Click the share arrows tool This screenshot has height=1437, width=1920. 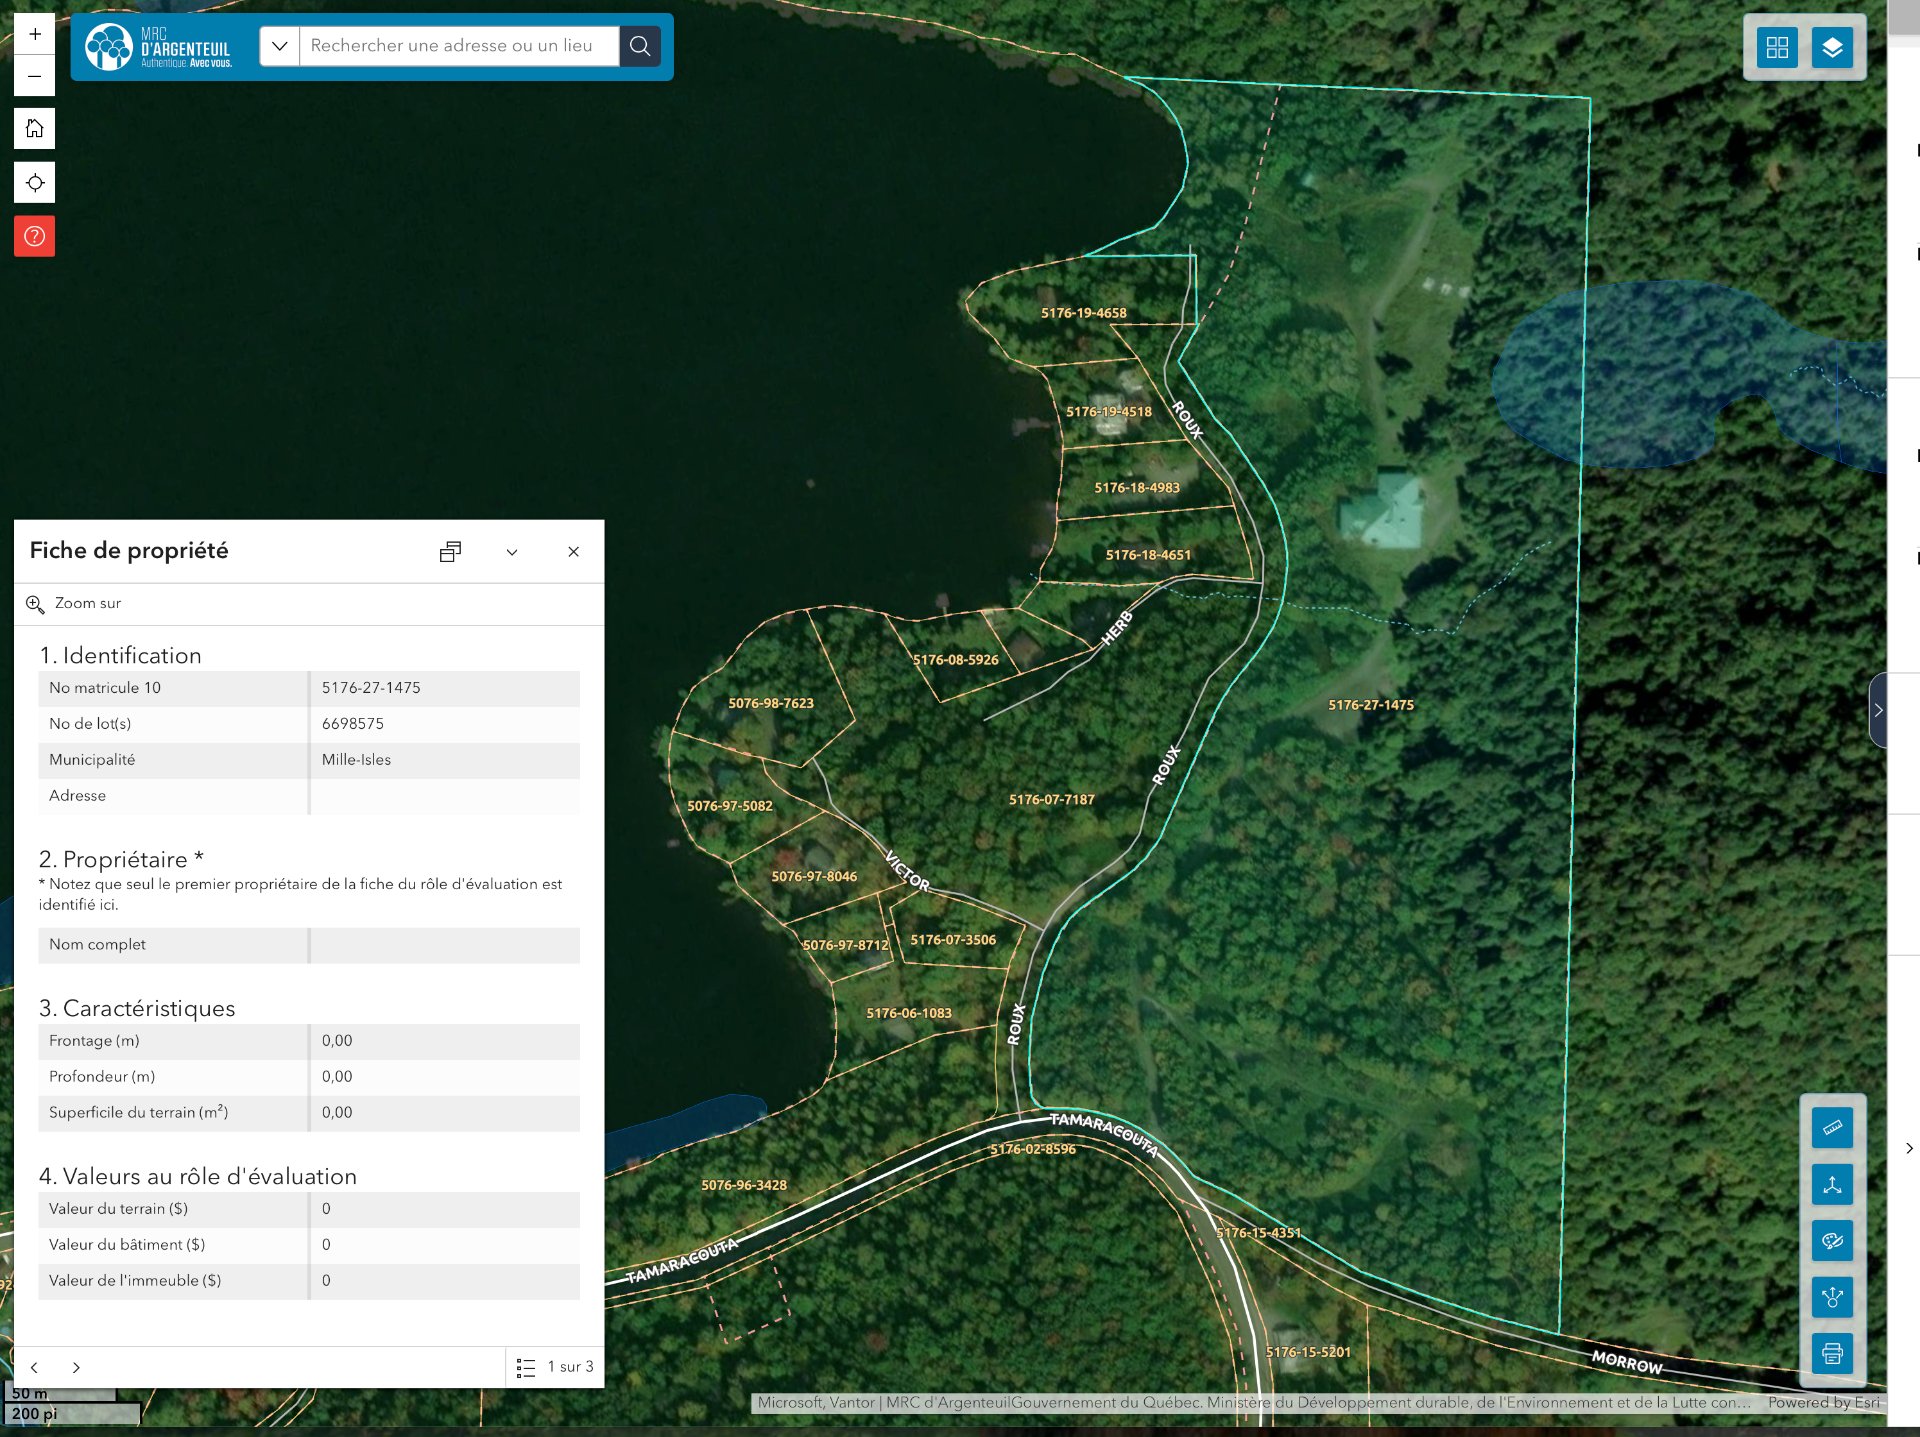coord(1832,1298)
